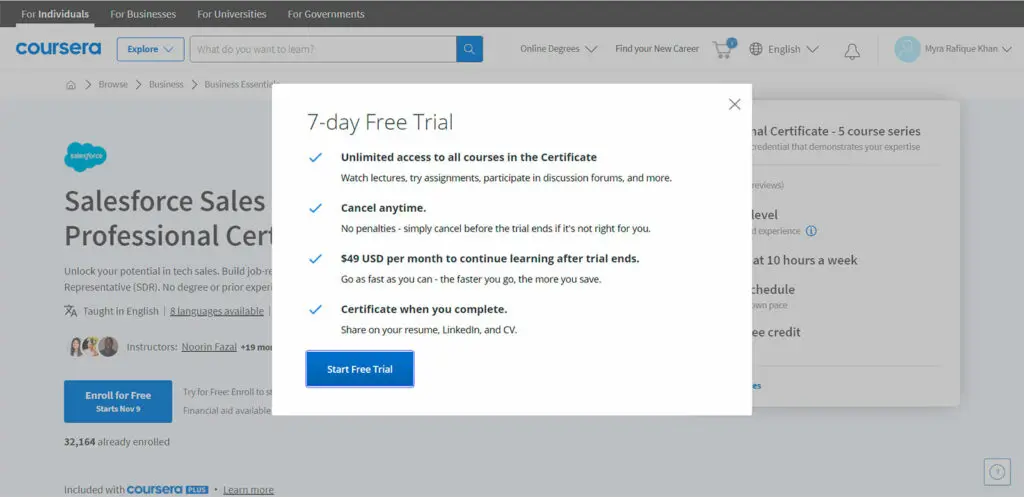Click the user profile avatar

point(907,49)
